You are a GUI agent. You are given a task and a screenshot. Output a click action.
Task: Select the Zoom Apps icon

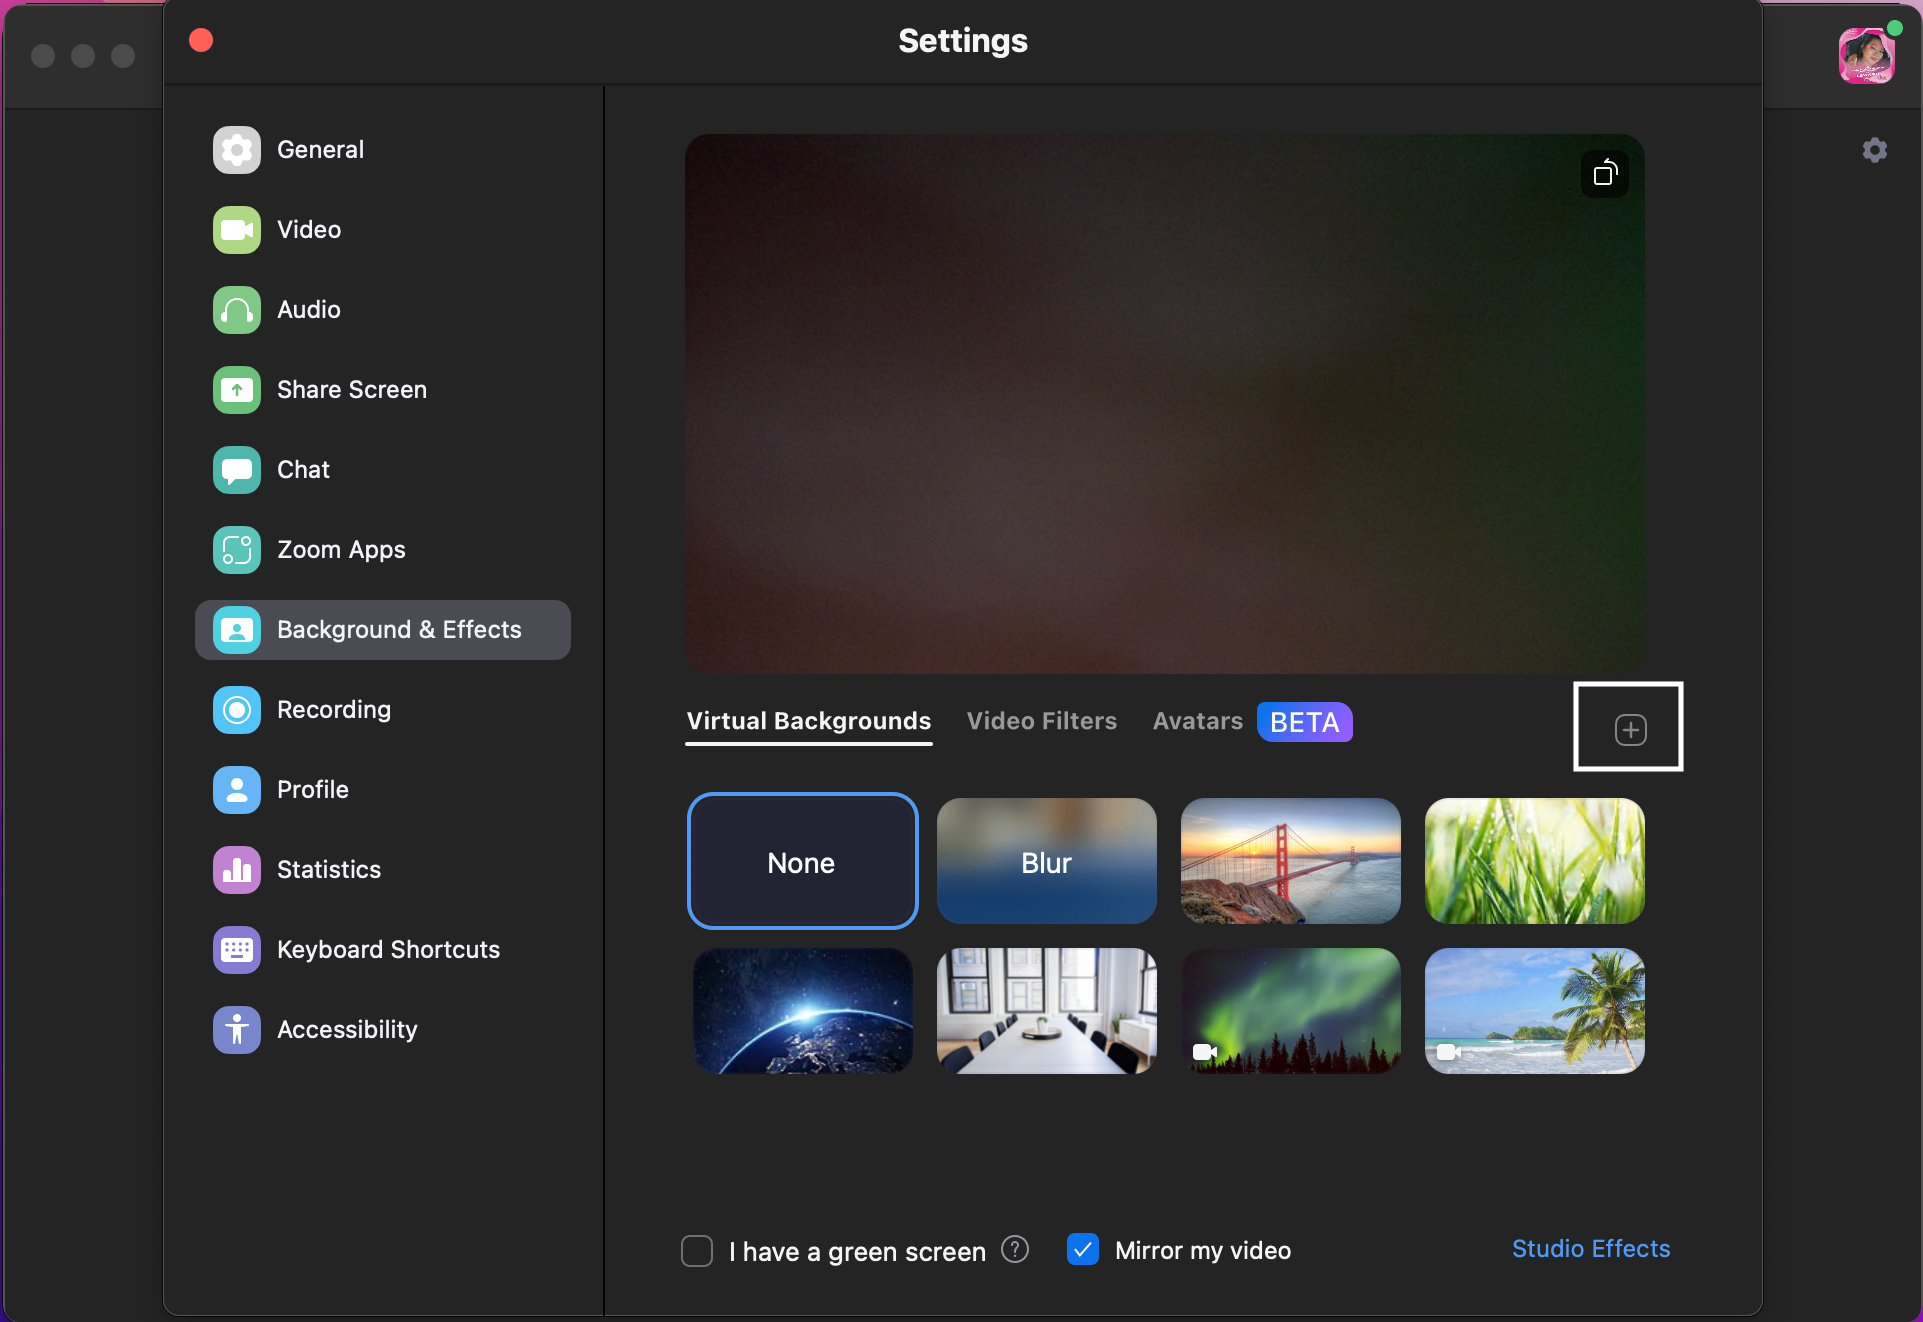237,550
